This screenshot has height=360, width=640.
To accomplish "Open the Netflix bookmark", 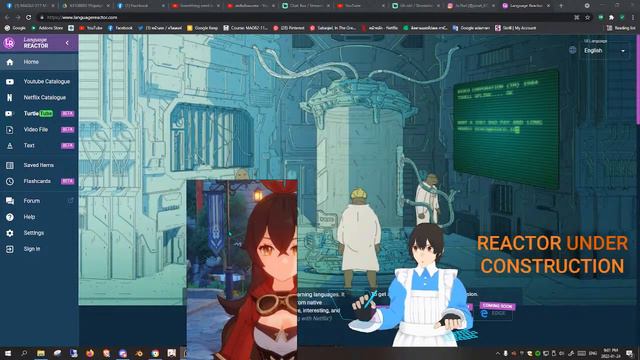I will pyautogui.click(x=380, y=28).
